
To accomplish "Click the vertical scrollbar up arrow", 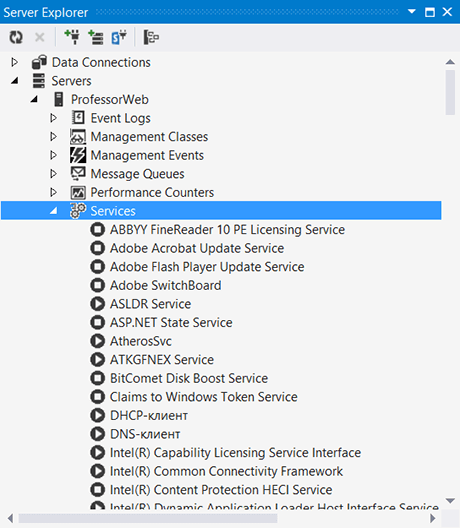I will (x=450, y=62).
